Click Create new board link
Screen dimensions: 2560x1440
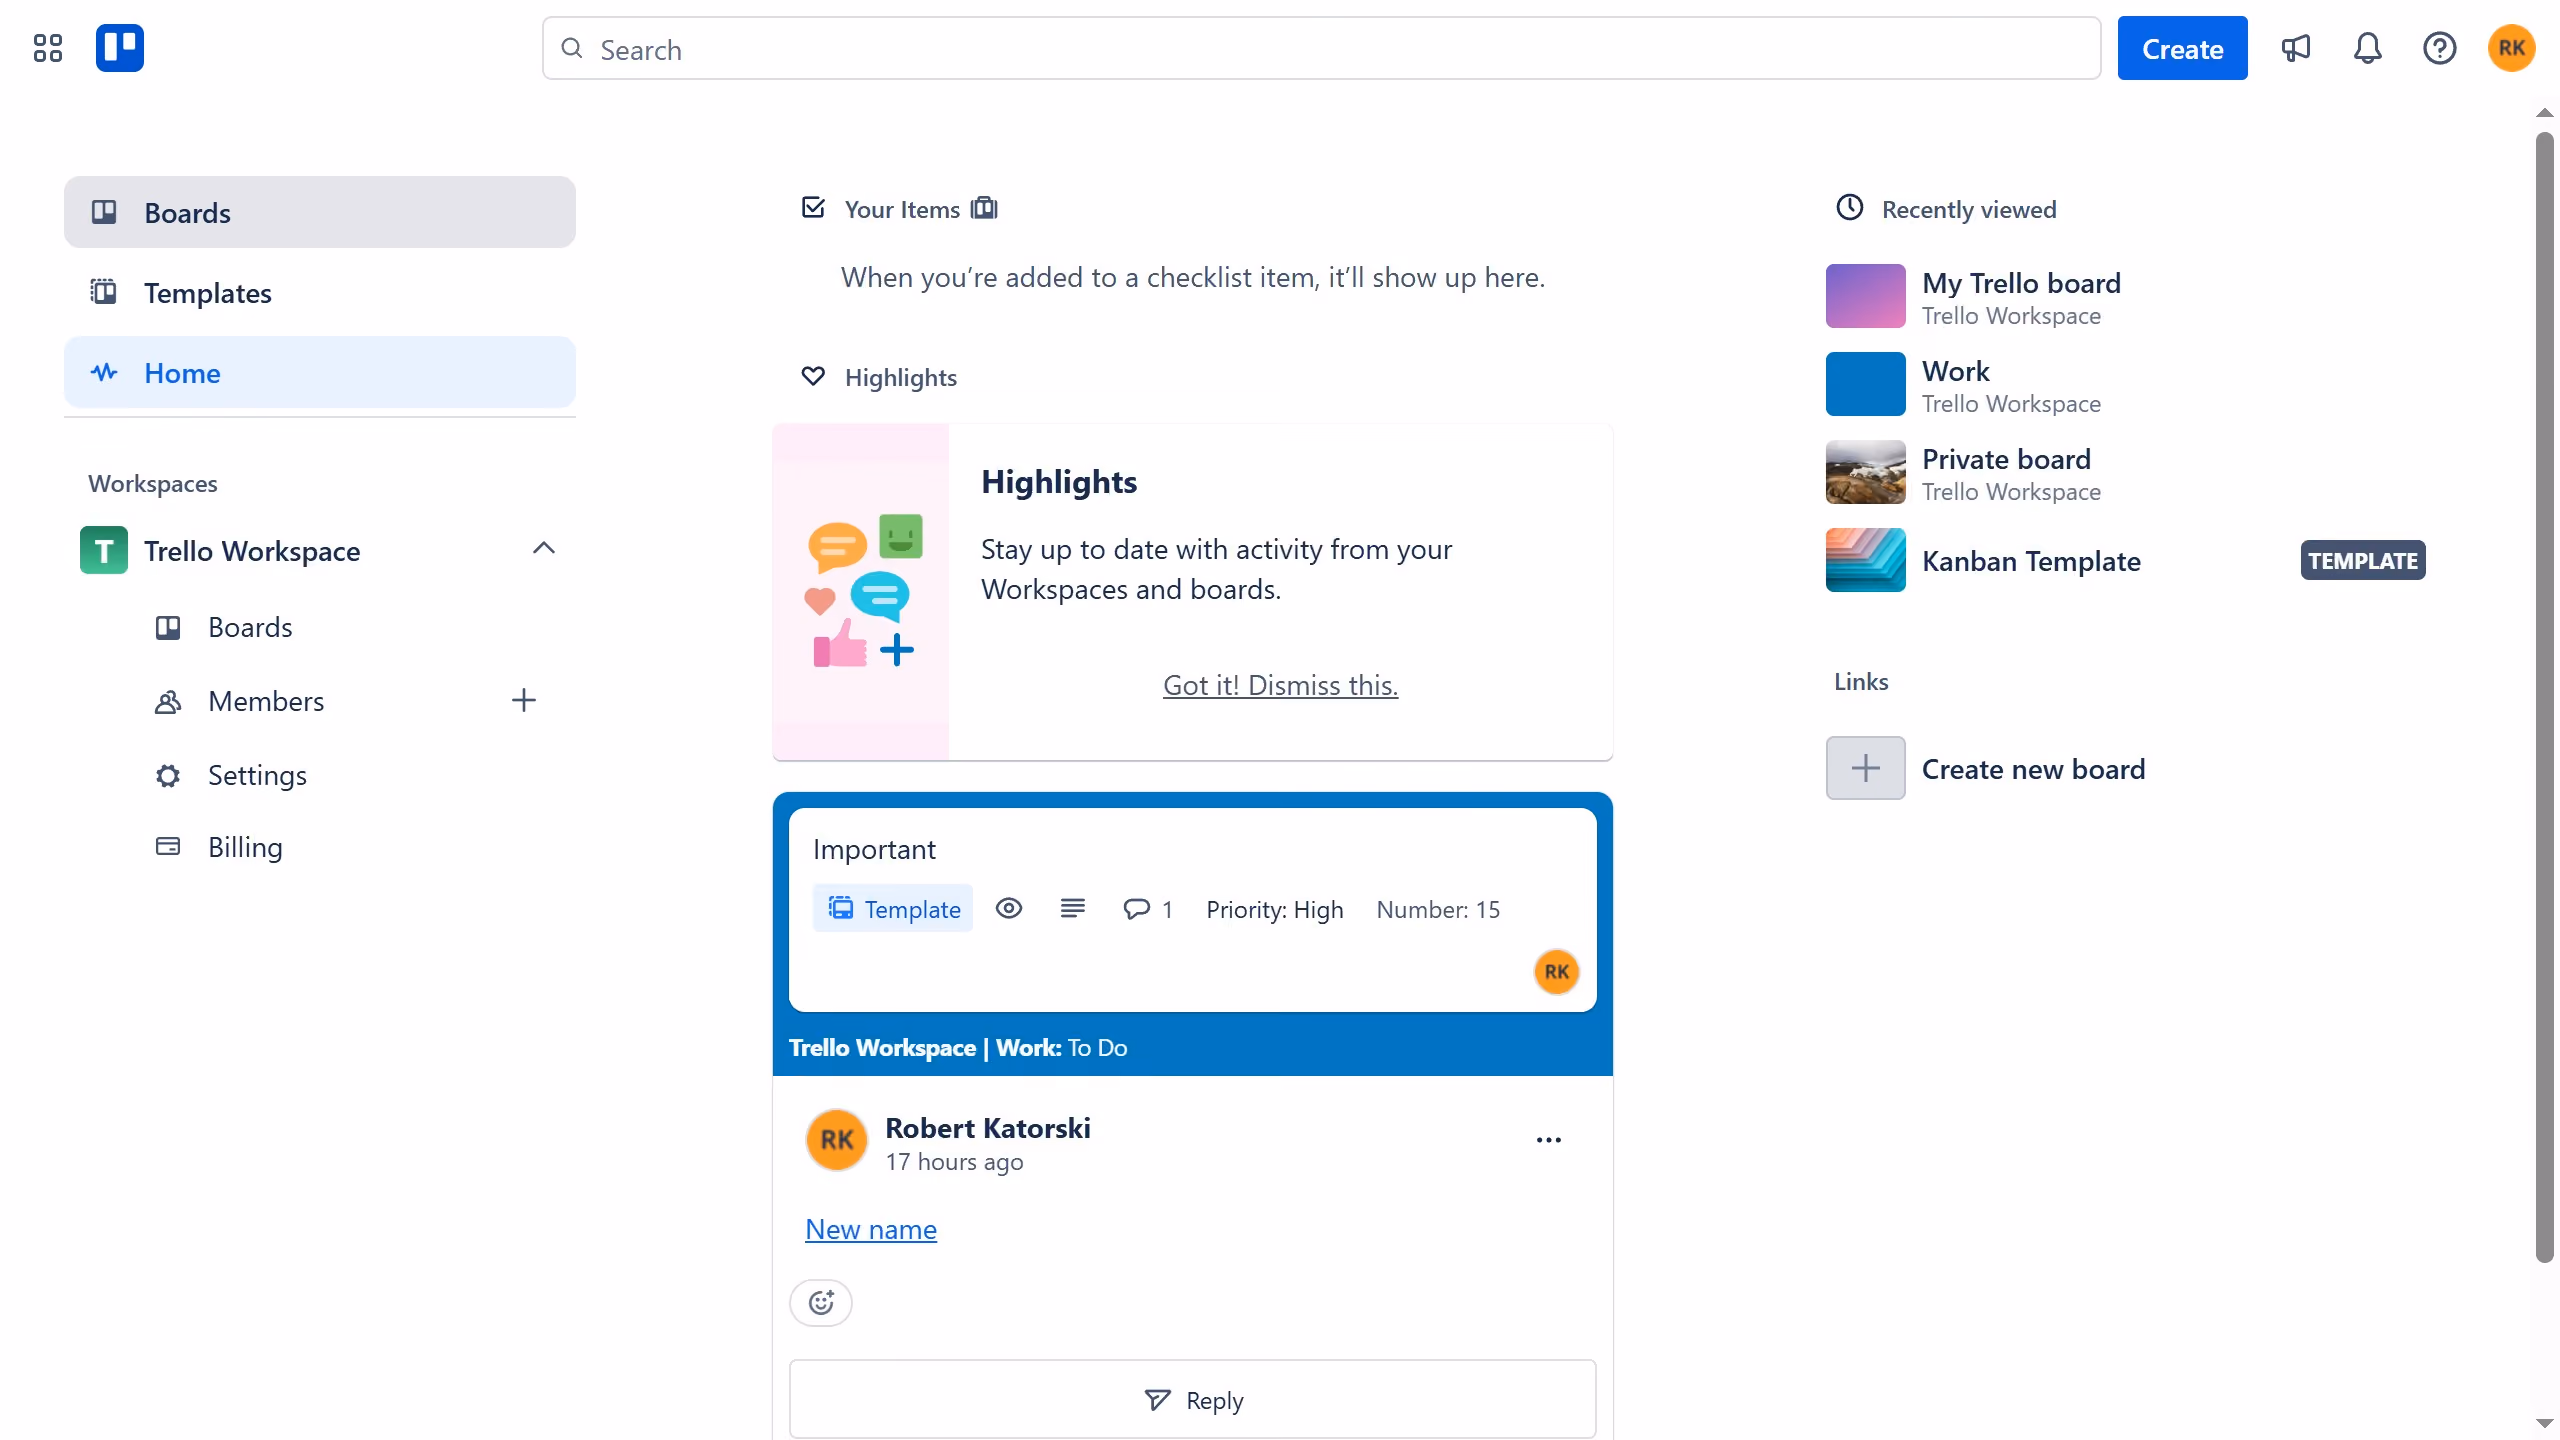click(x=2033, y=769)
